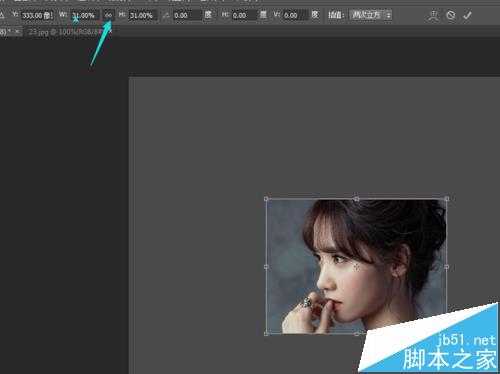The height and width of the screenshot is (374, 500).
Task: Switch to warp mode icon
Action: [x=433, y=15]
